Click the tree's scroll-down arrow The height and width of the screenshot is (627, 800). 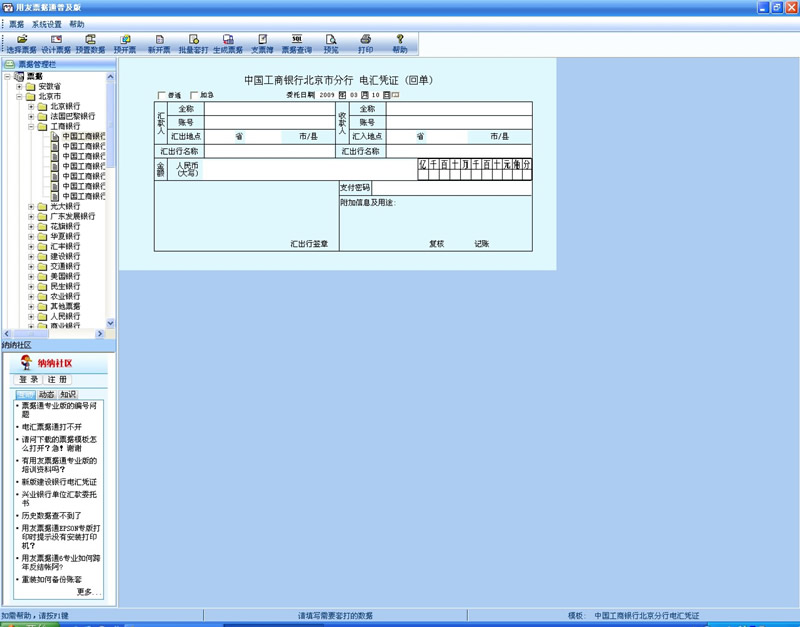(x=110, y=323)
